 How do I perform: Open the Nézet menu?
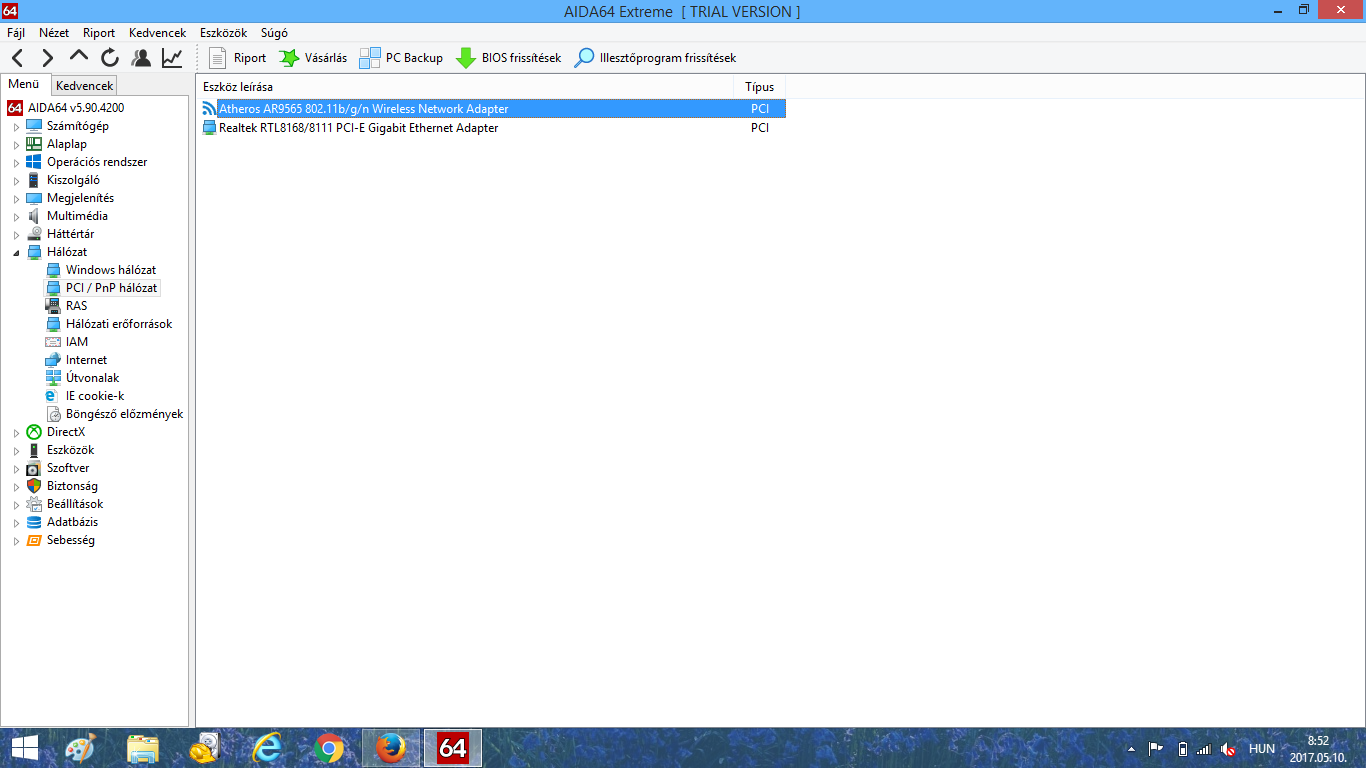pos(54,33)
